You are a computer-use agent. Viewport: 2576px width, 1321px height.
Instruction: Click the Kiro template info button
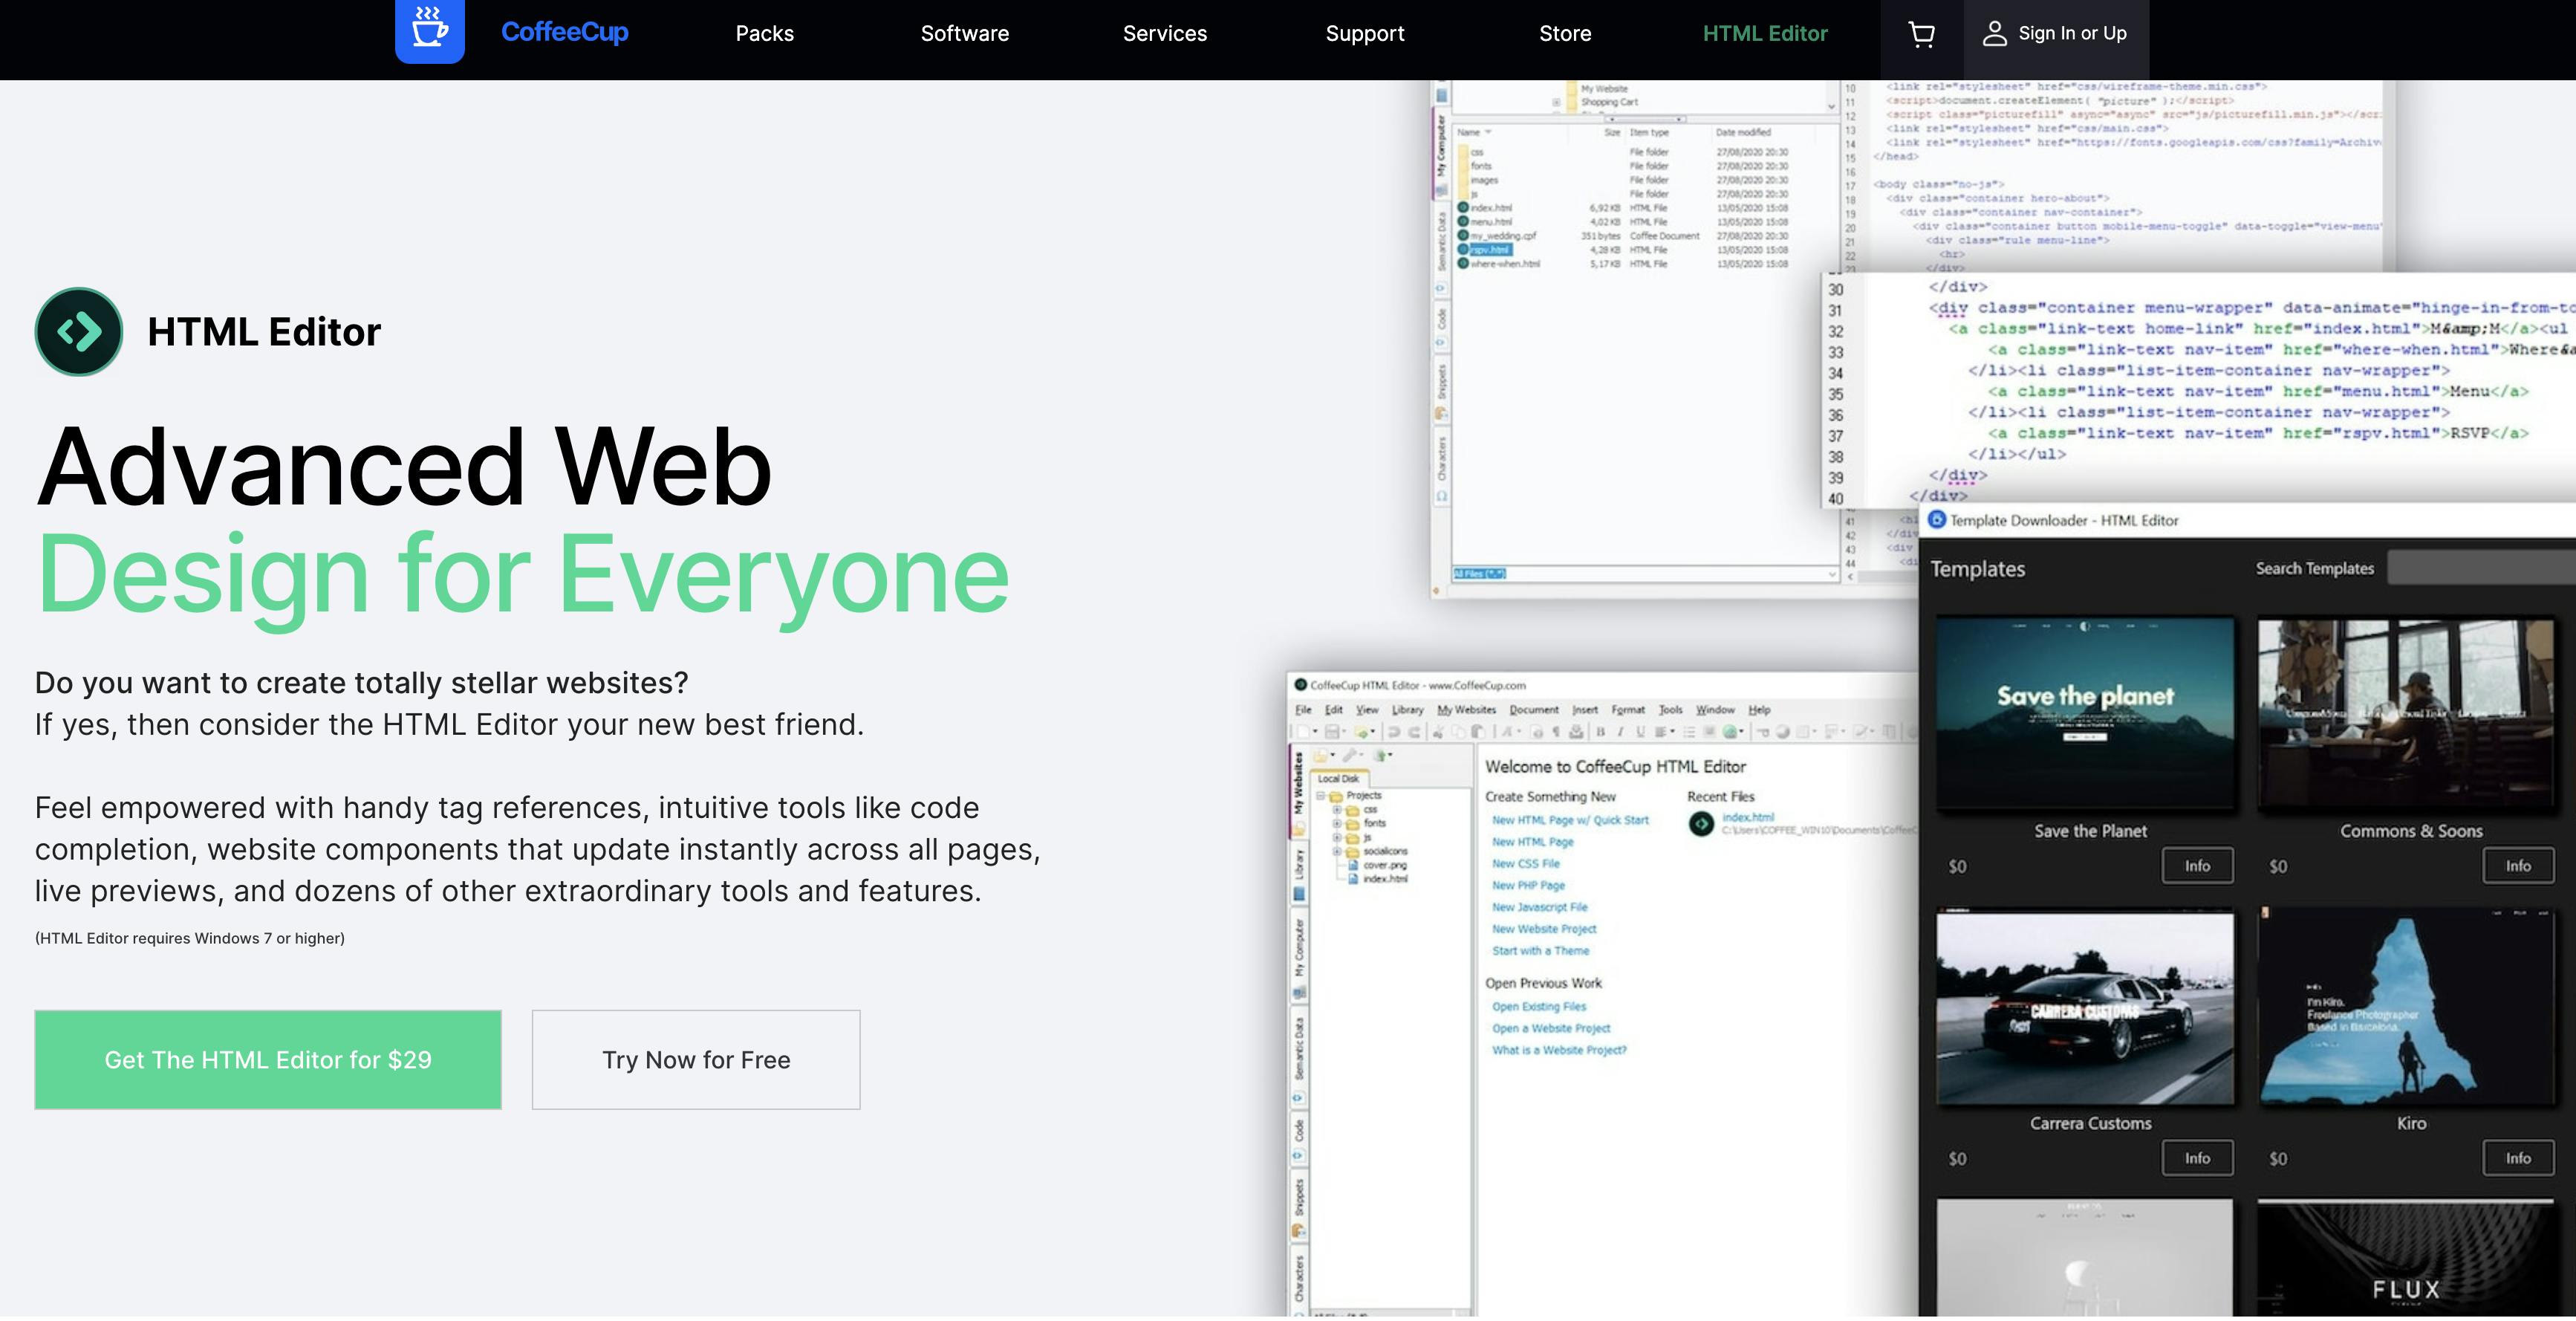(x=2515, y=1156)
